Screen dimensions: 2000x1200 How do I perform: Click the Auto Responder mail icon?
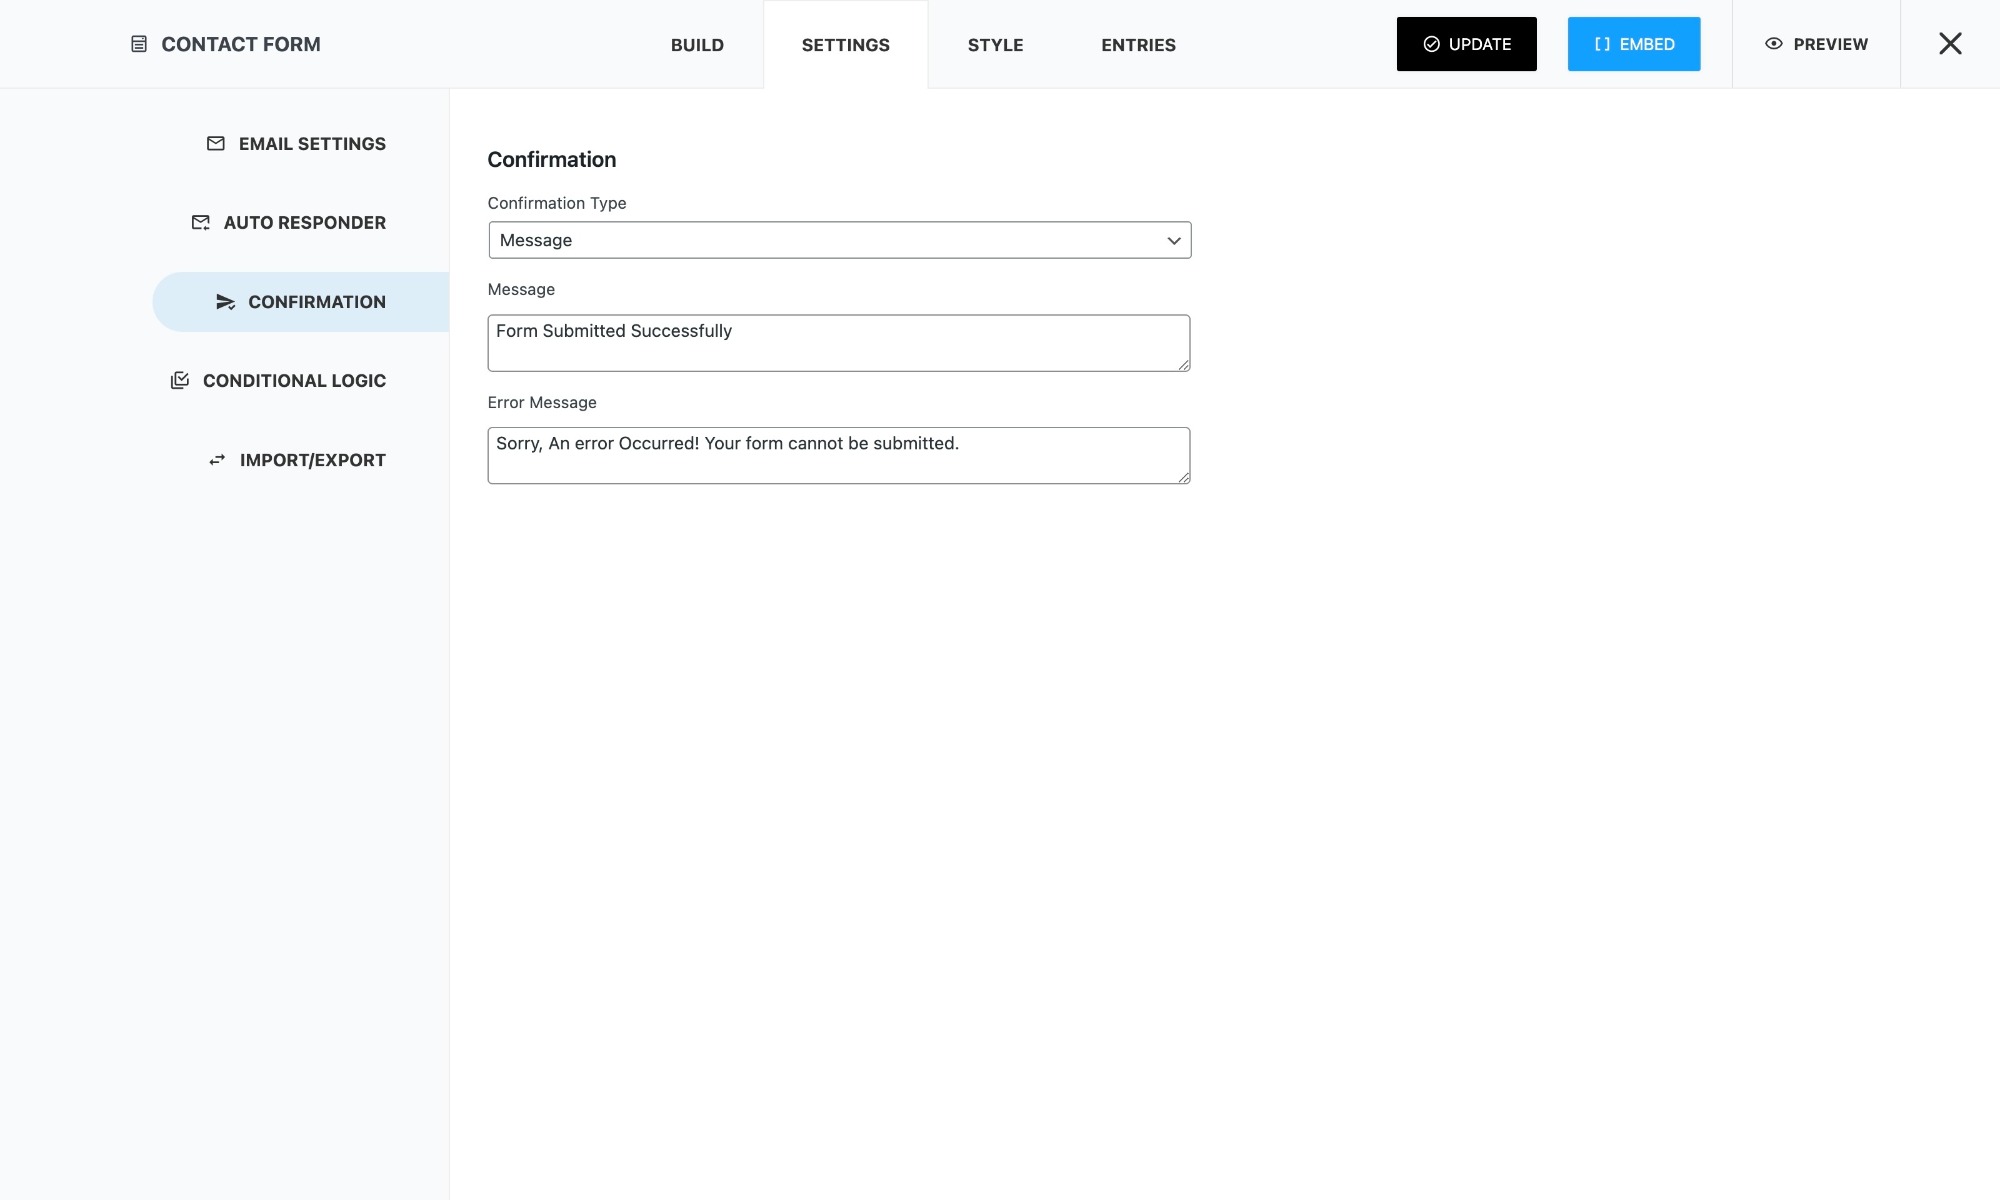[201, 222]
